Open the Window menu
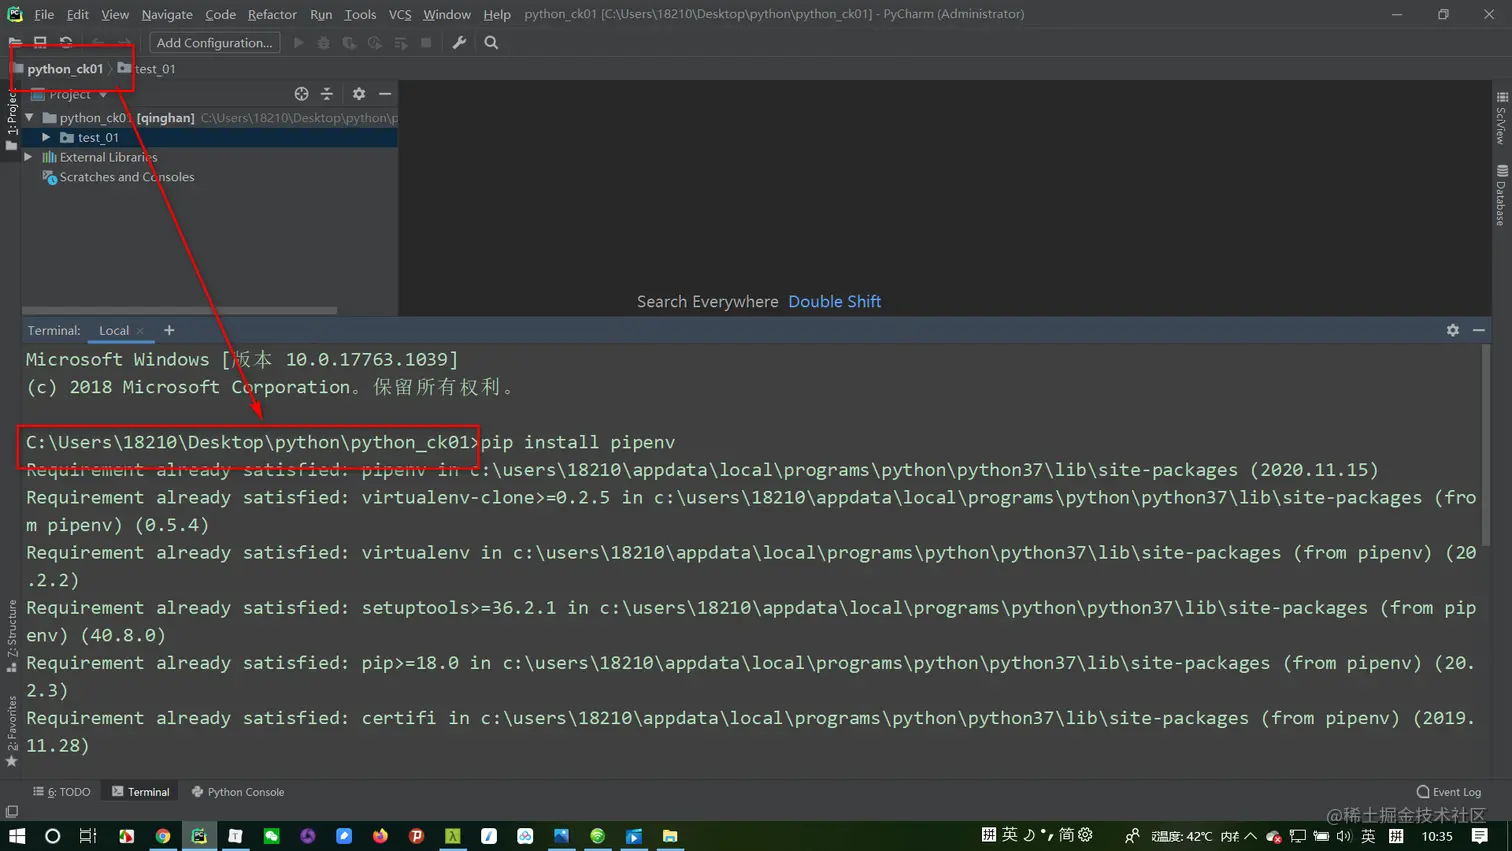 pyautogui.click(x=446, y=14)
